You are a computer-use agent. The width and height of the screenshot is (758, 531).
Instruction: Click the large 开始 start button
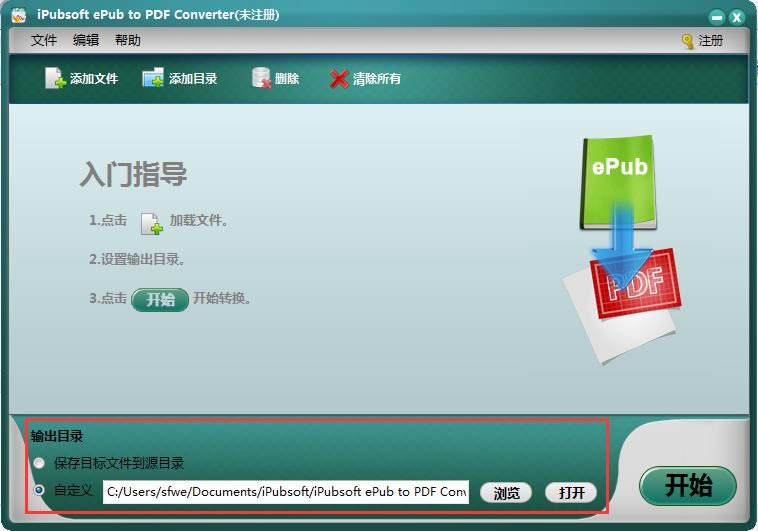(688, 485)
